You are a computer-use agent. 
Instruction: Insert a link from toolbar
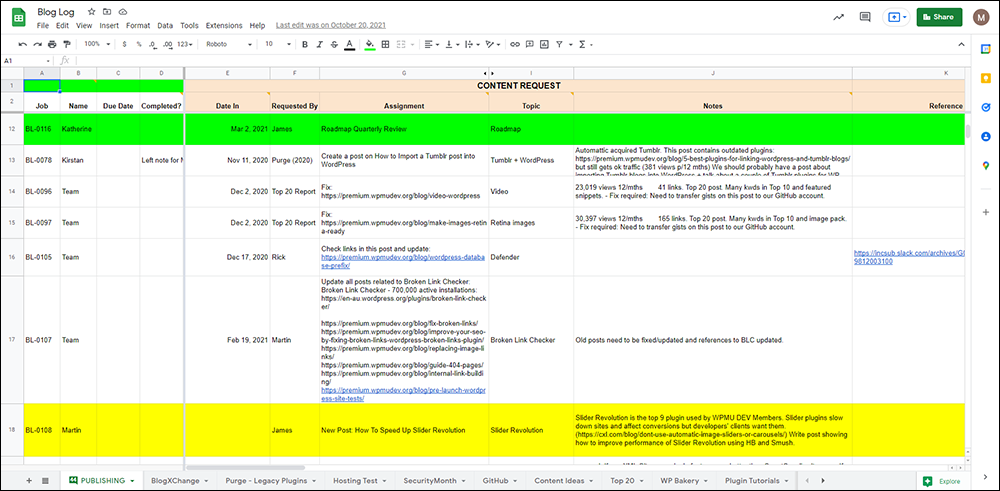point(515,45)
